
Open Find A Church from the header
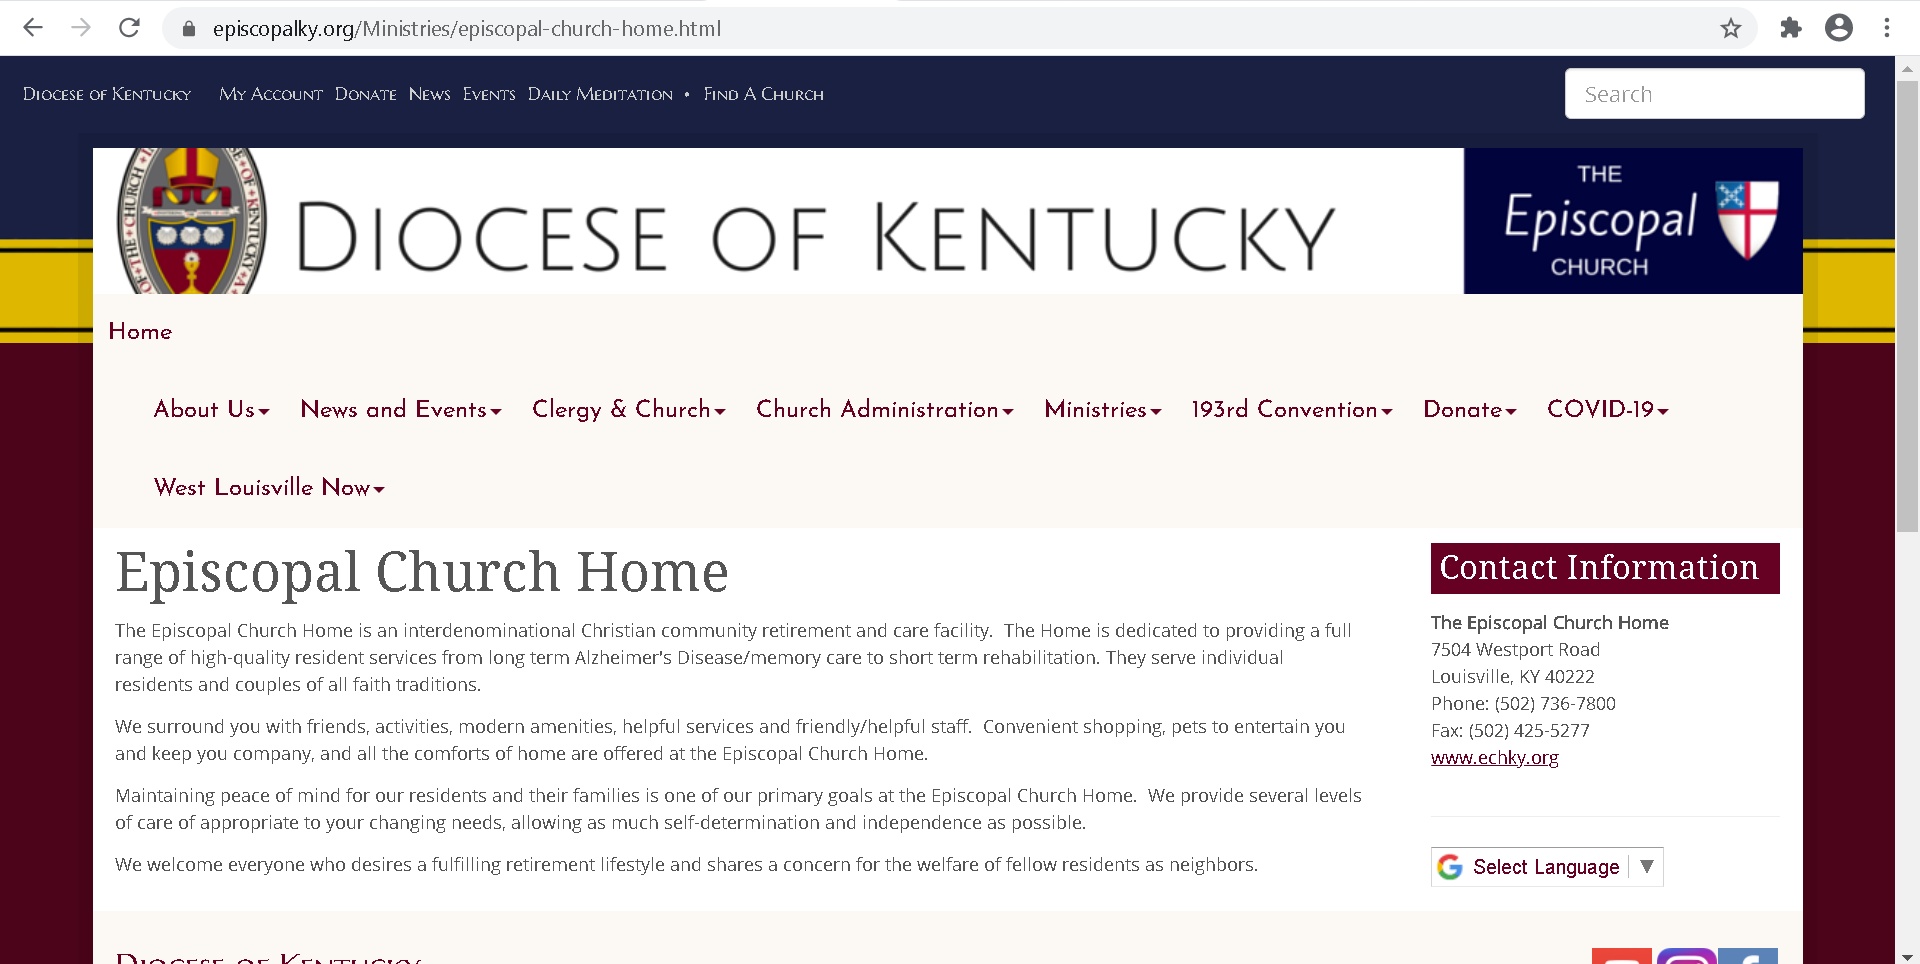pos(763,93)
